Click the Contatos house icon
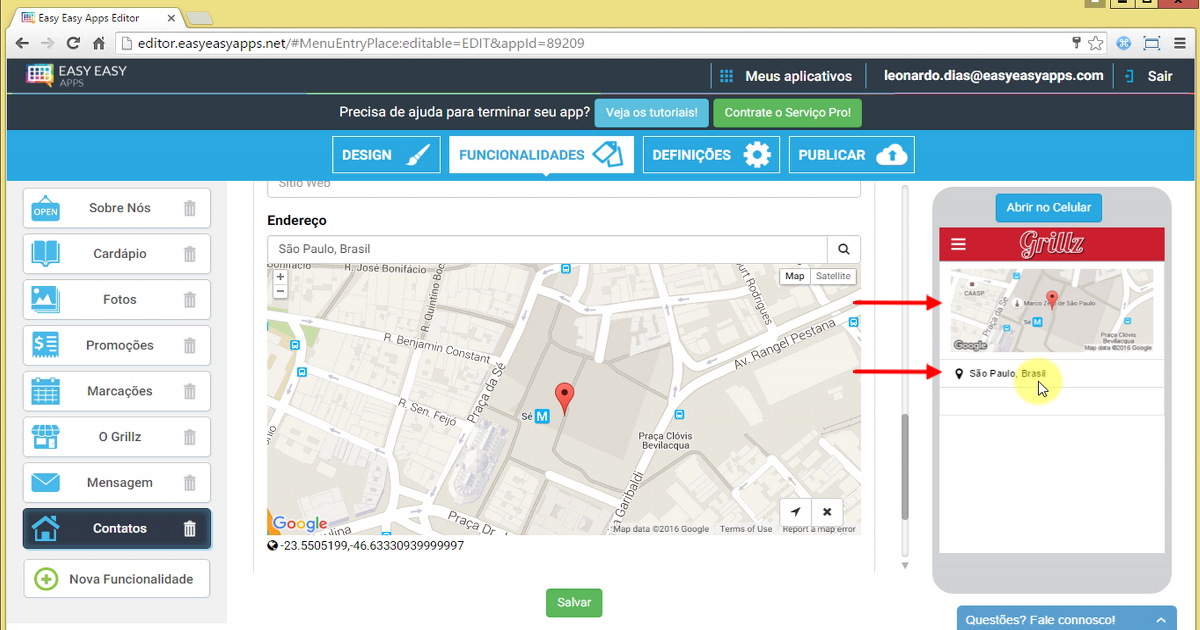This screenshot has height=630, width=1200. [x=45, y=528]
